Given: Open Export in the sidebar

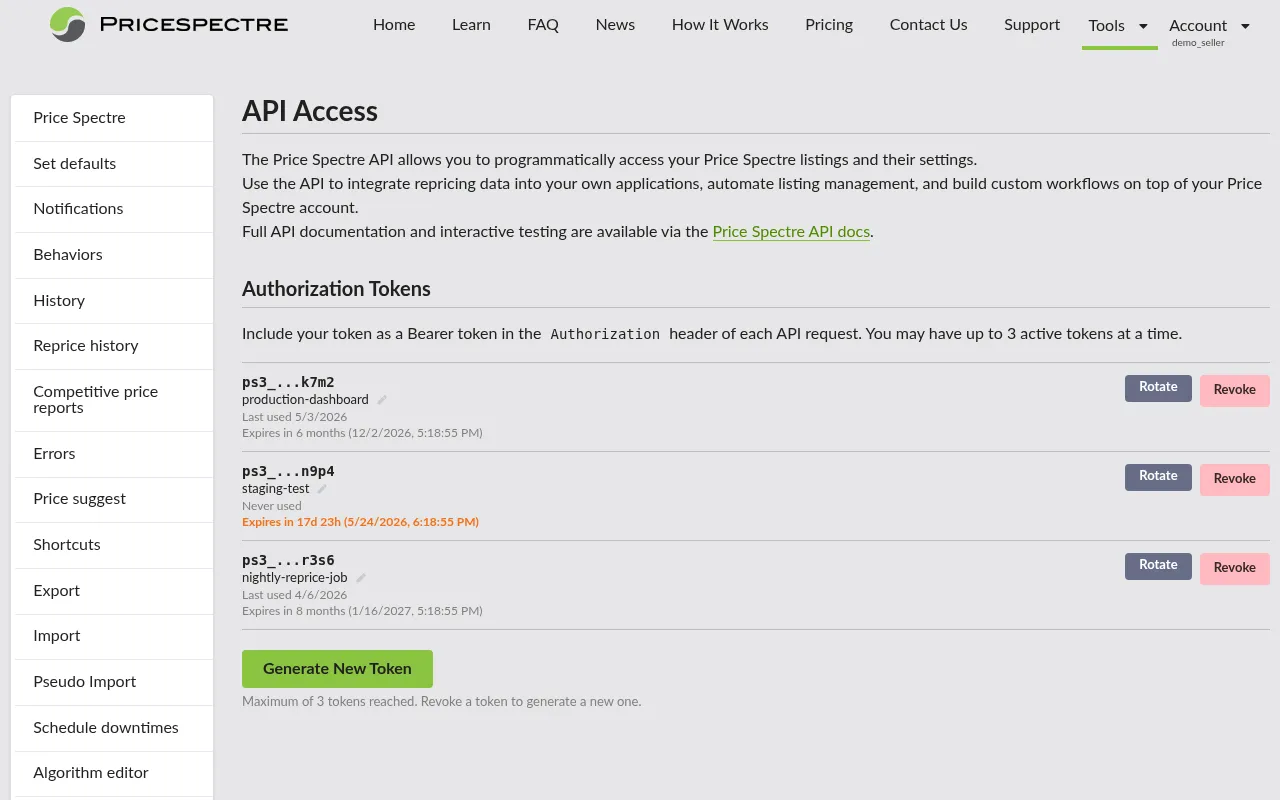Looking at the screenshot, I should [114, 591].
